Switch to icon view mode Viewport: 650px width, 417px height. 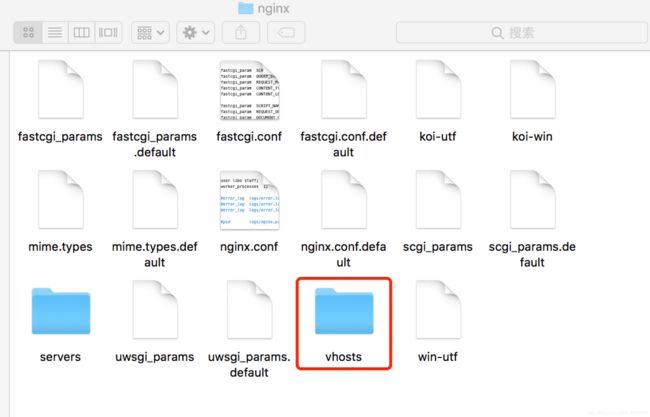click(28, 32)
